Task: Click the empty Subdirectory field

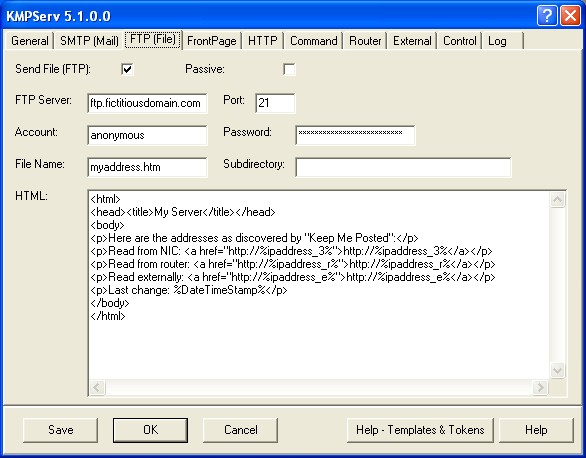Action: click(x=403, y=167)
